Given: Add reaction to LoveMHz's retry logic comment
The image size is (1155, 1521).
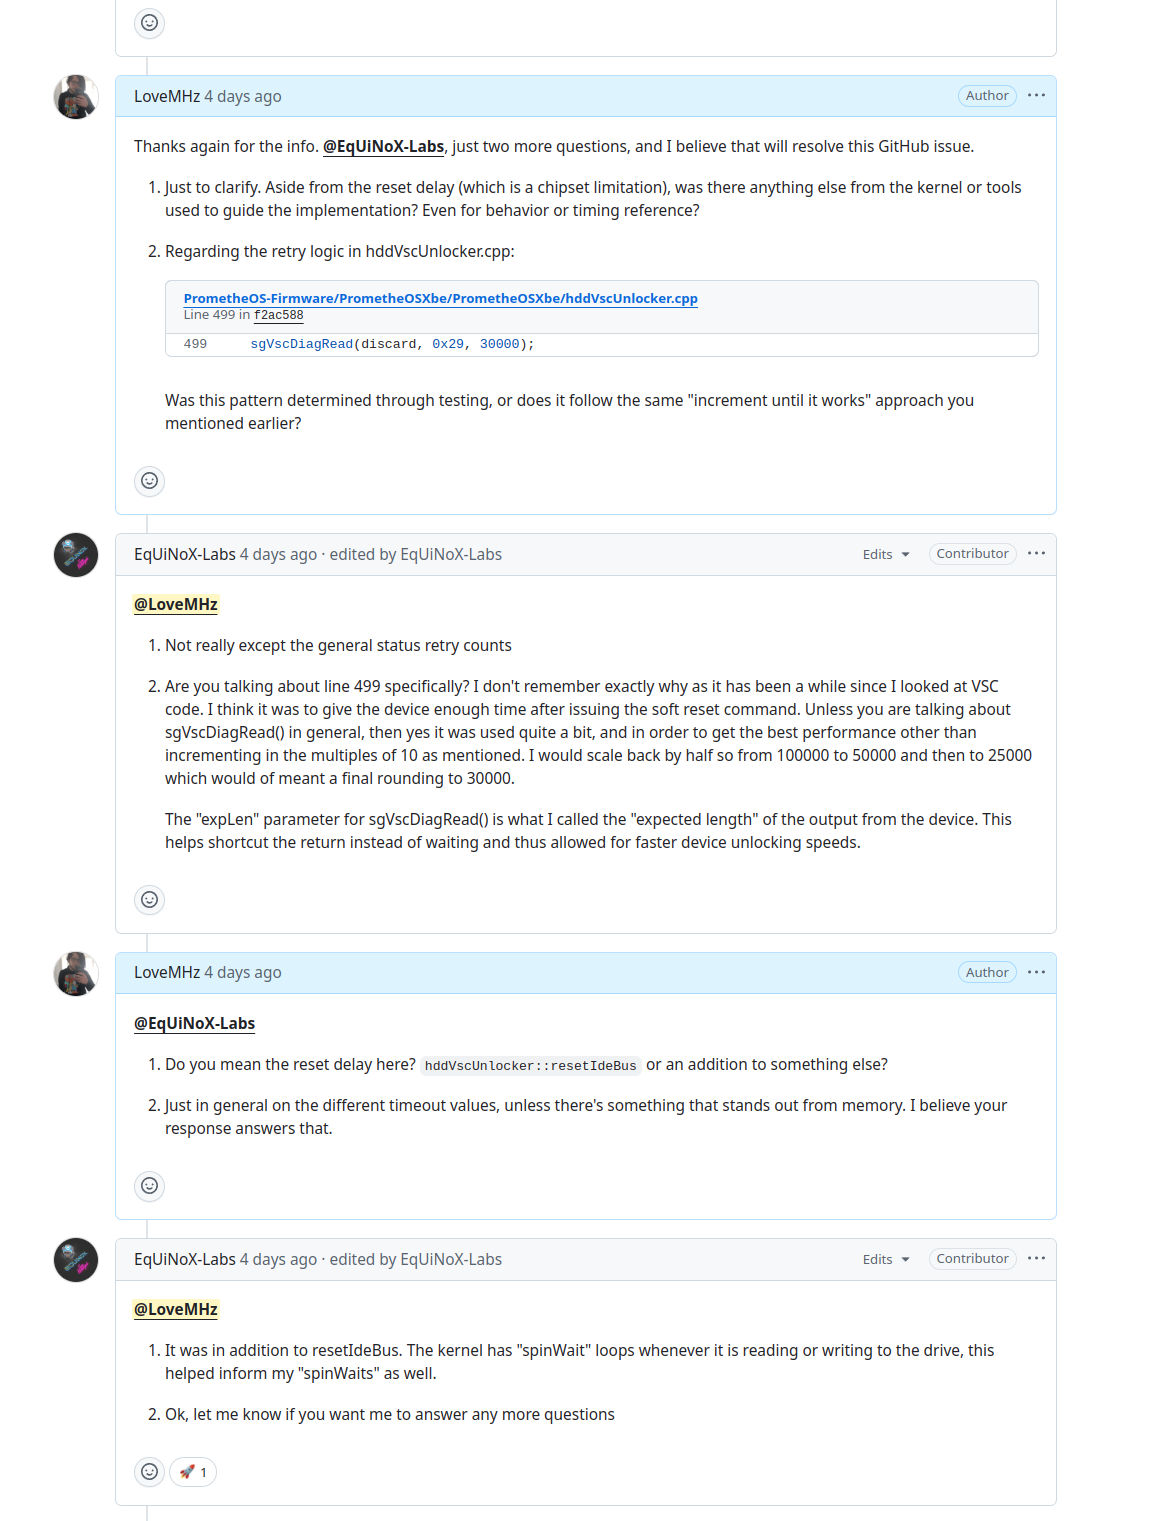Looking at the screenshot, I should tap(149, 481).
